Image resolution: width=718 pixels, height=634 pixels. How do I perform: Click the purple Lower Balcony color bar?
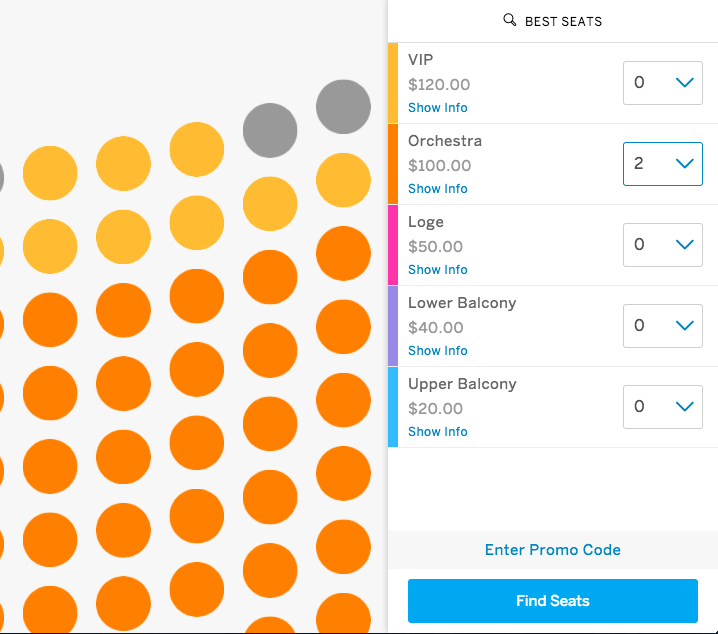pyautogui.click(x=393, y=326)
